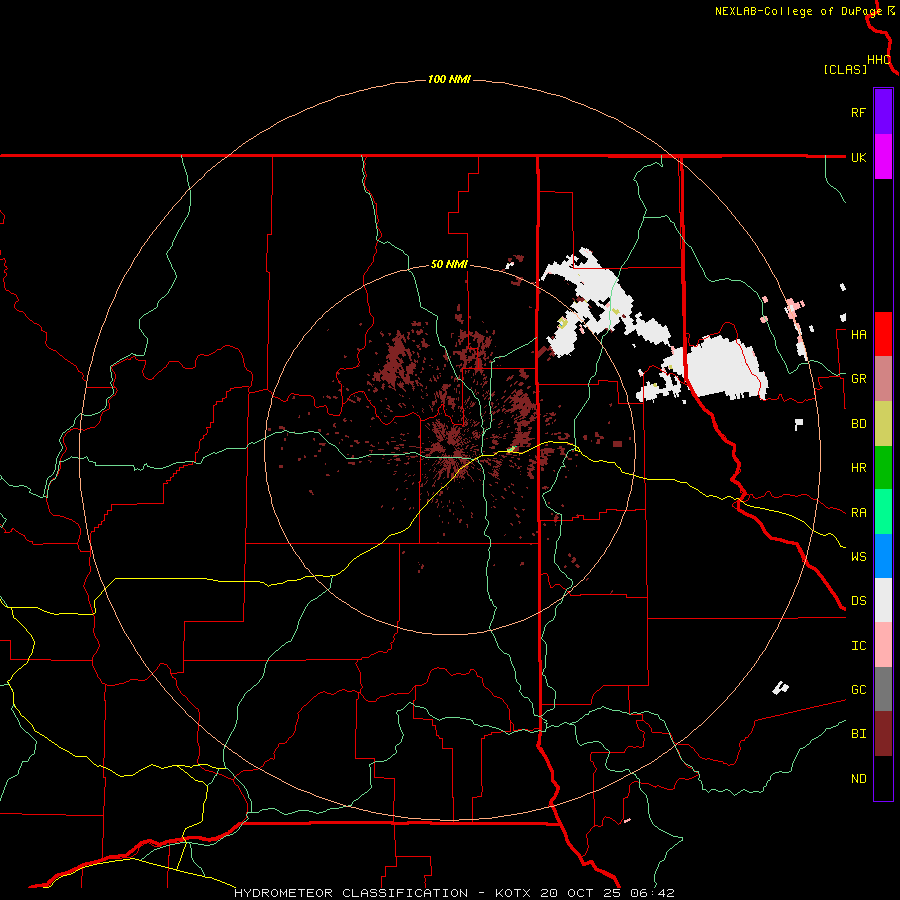Click the ND black legend swatch
900x900 pixels.
click(883, 778)
